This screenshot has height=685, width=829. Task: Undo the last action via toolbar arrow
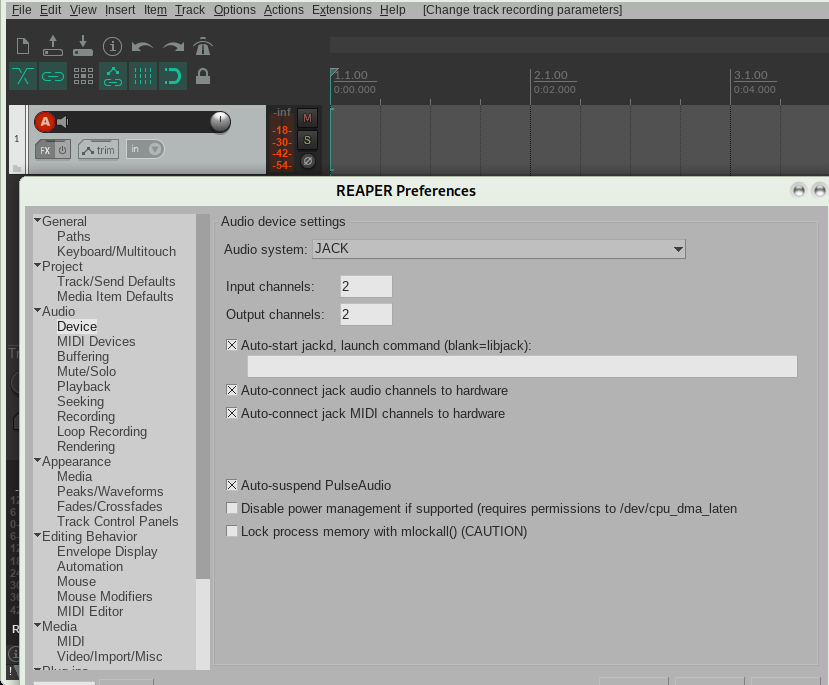[142, 47]
